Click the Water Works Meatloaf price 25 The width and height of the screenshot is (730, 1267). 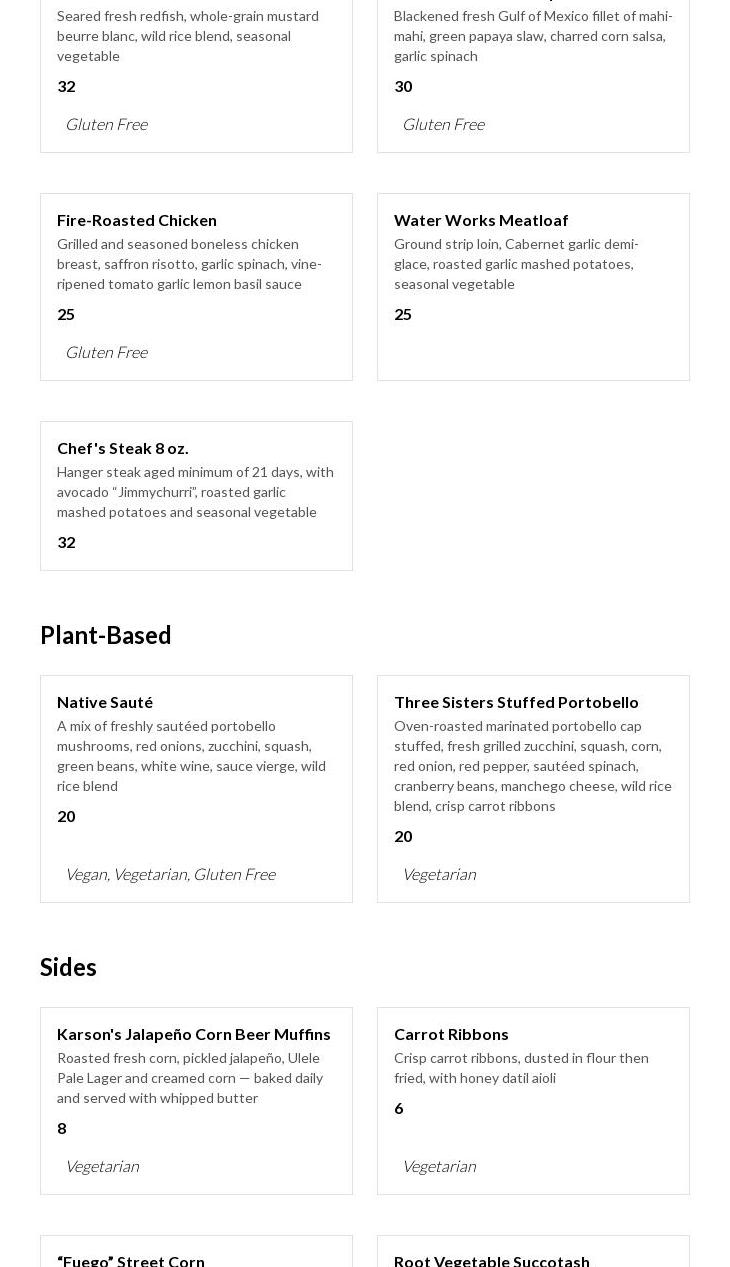tap(403, 314)
